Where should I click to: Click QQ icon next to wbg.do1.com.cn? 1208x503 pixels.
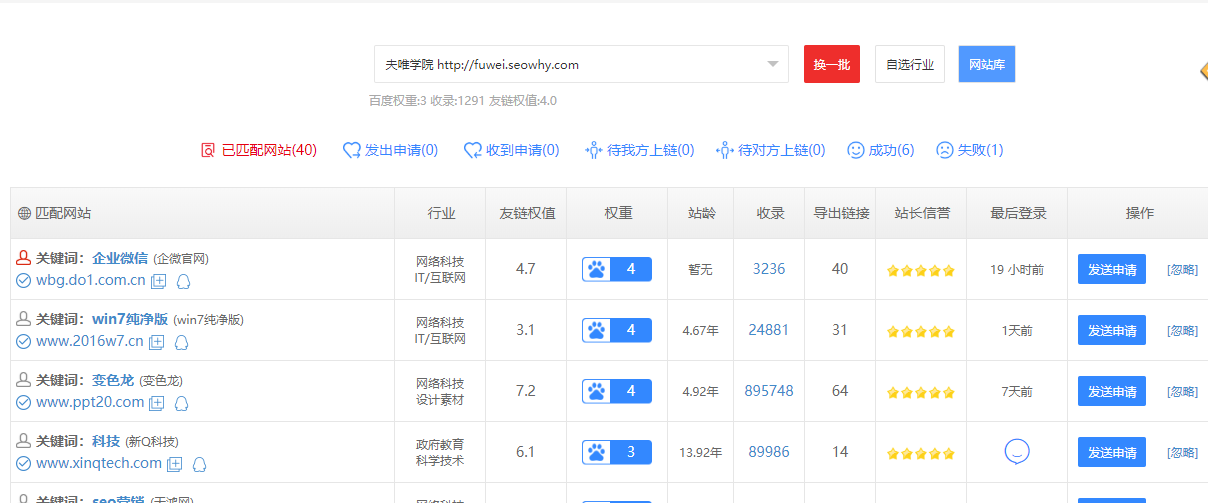[183, 281]
